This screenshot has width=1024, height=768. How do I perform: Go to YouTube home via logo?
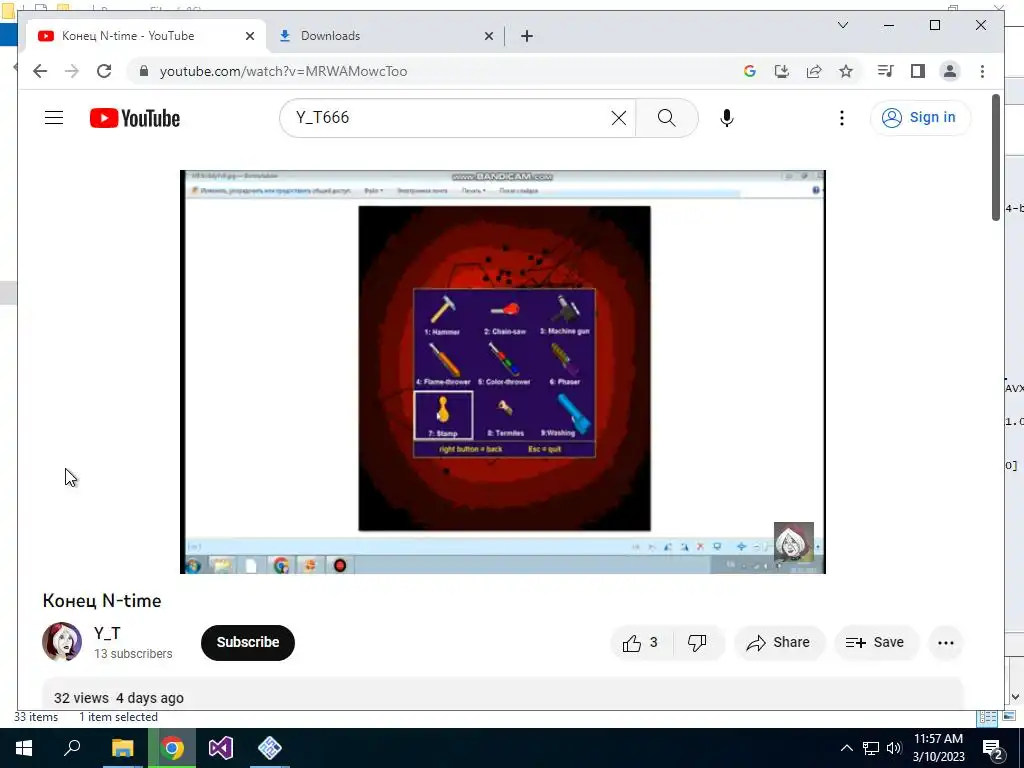click(135, 118)
